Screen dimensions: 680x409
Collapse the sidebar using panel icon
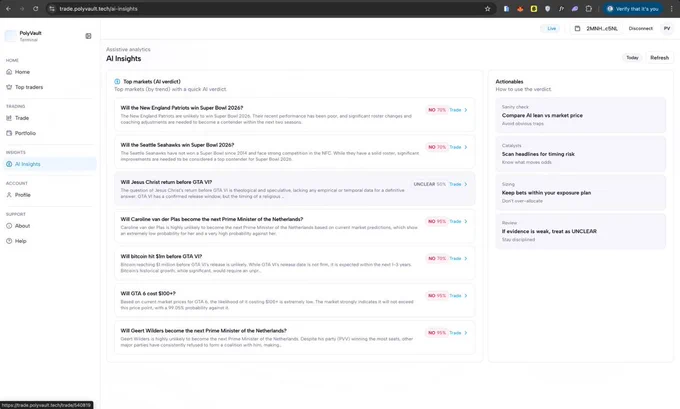pos(88,36)
